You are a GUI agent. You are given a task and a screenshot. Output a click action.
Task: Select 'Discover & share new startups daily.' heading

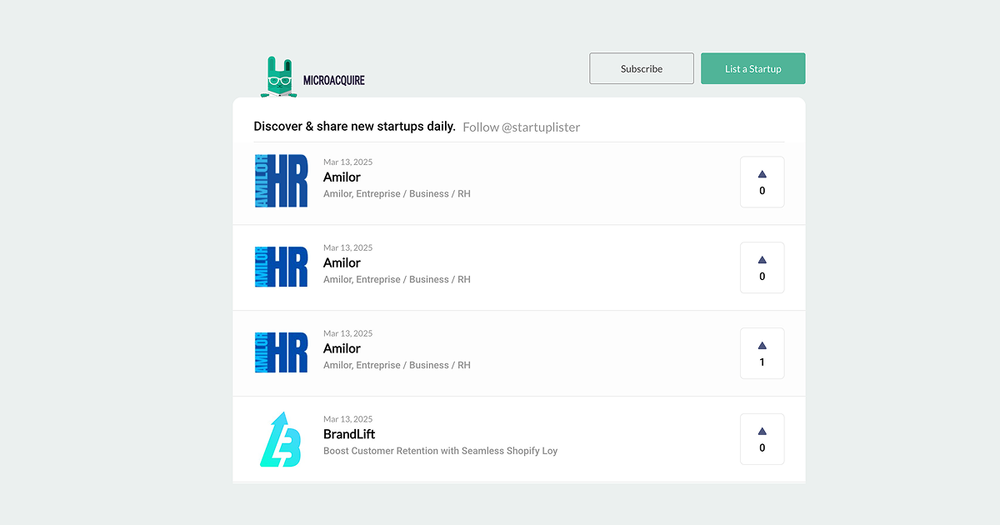pyautogui.click(x=355, y=126)
